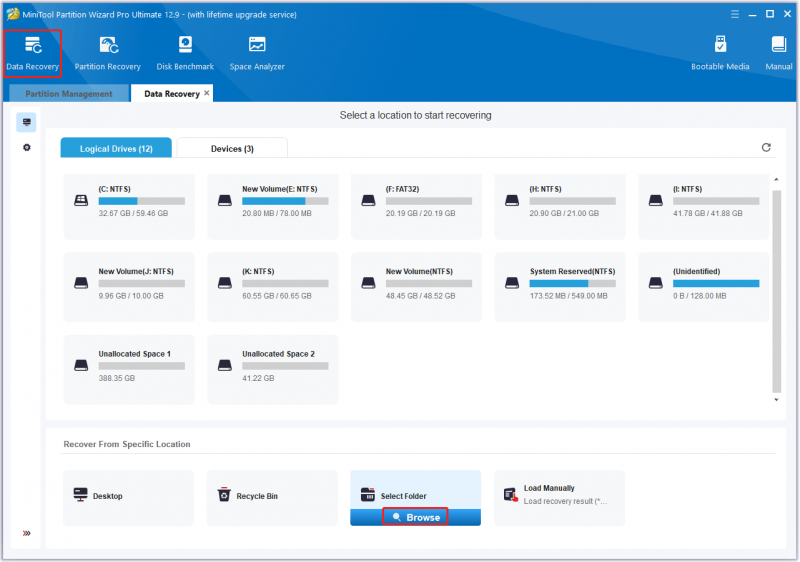Select the New Volume J: NTFS drive icon
Viewport: 800px width, 562px height.
(81, 283)
